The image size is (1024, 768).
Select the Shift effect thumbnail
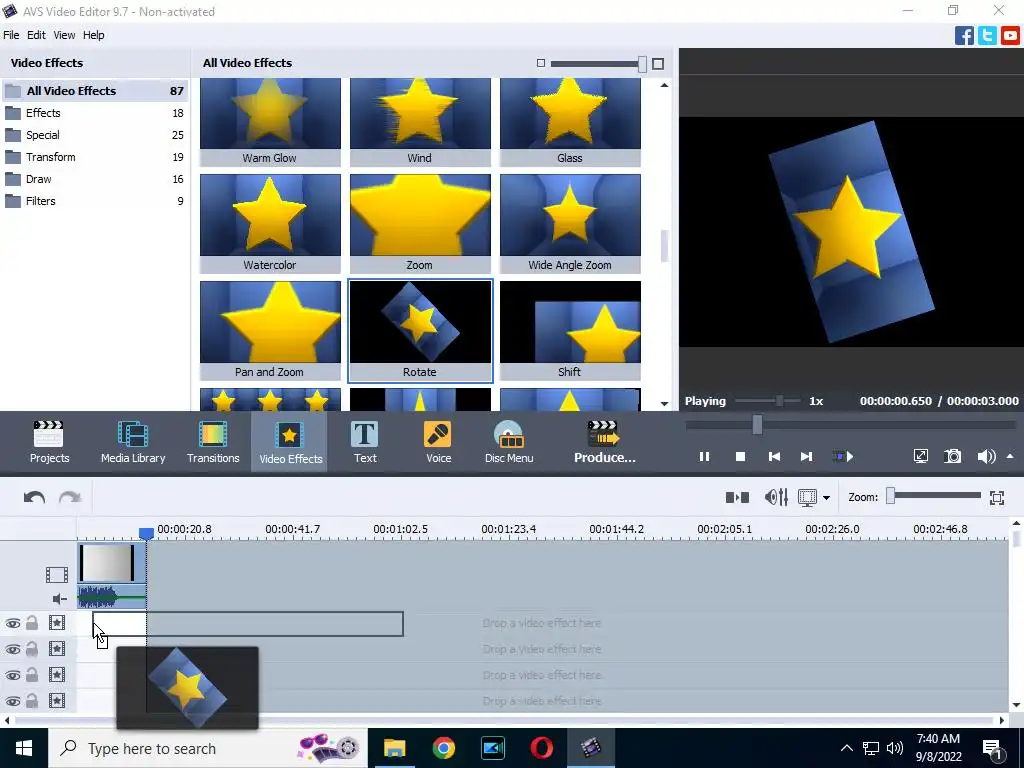click(570, 330)
